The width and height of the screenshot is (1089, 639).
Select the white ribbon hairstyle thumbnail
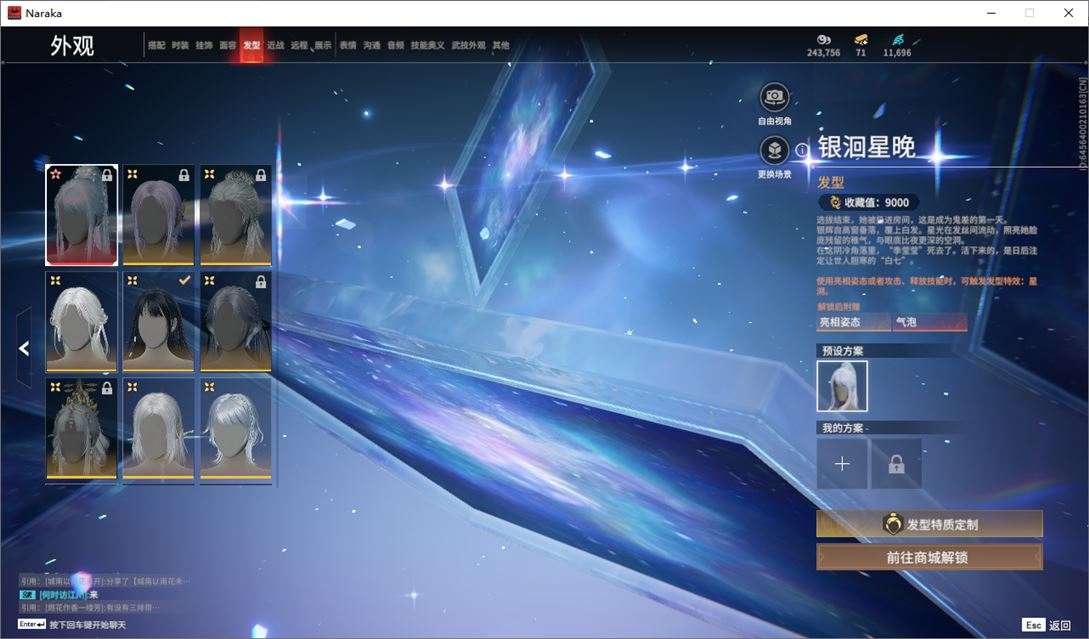click(81, 322)
